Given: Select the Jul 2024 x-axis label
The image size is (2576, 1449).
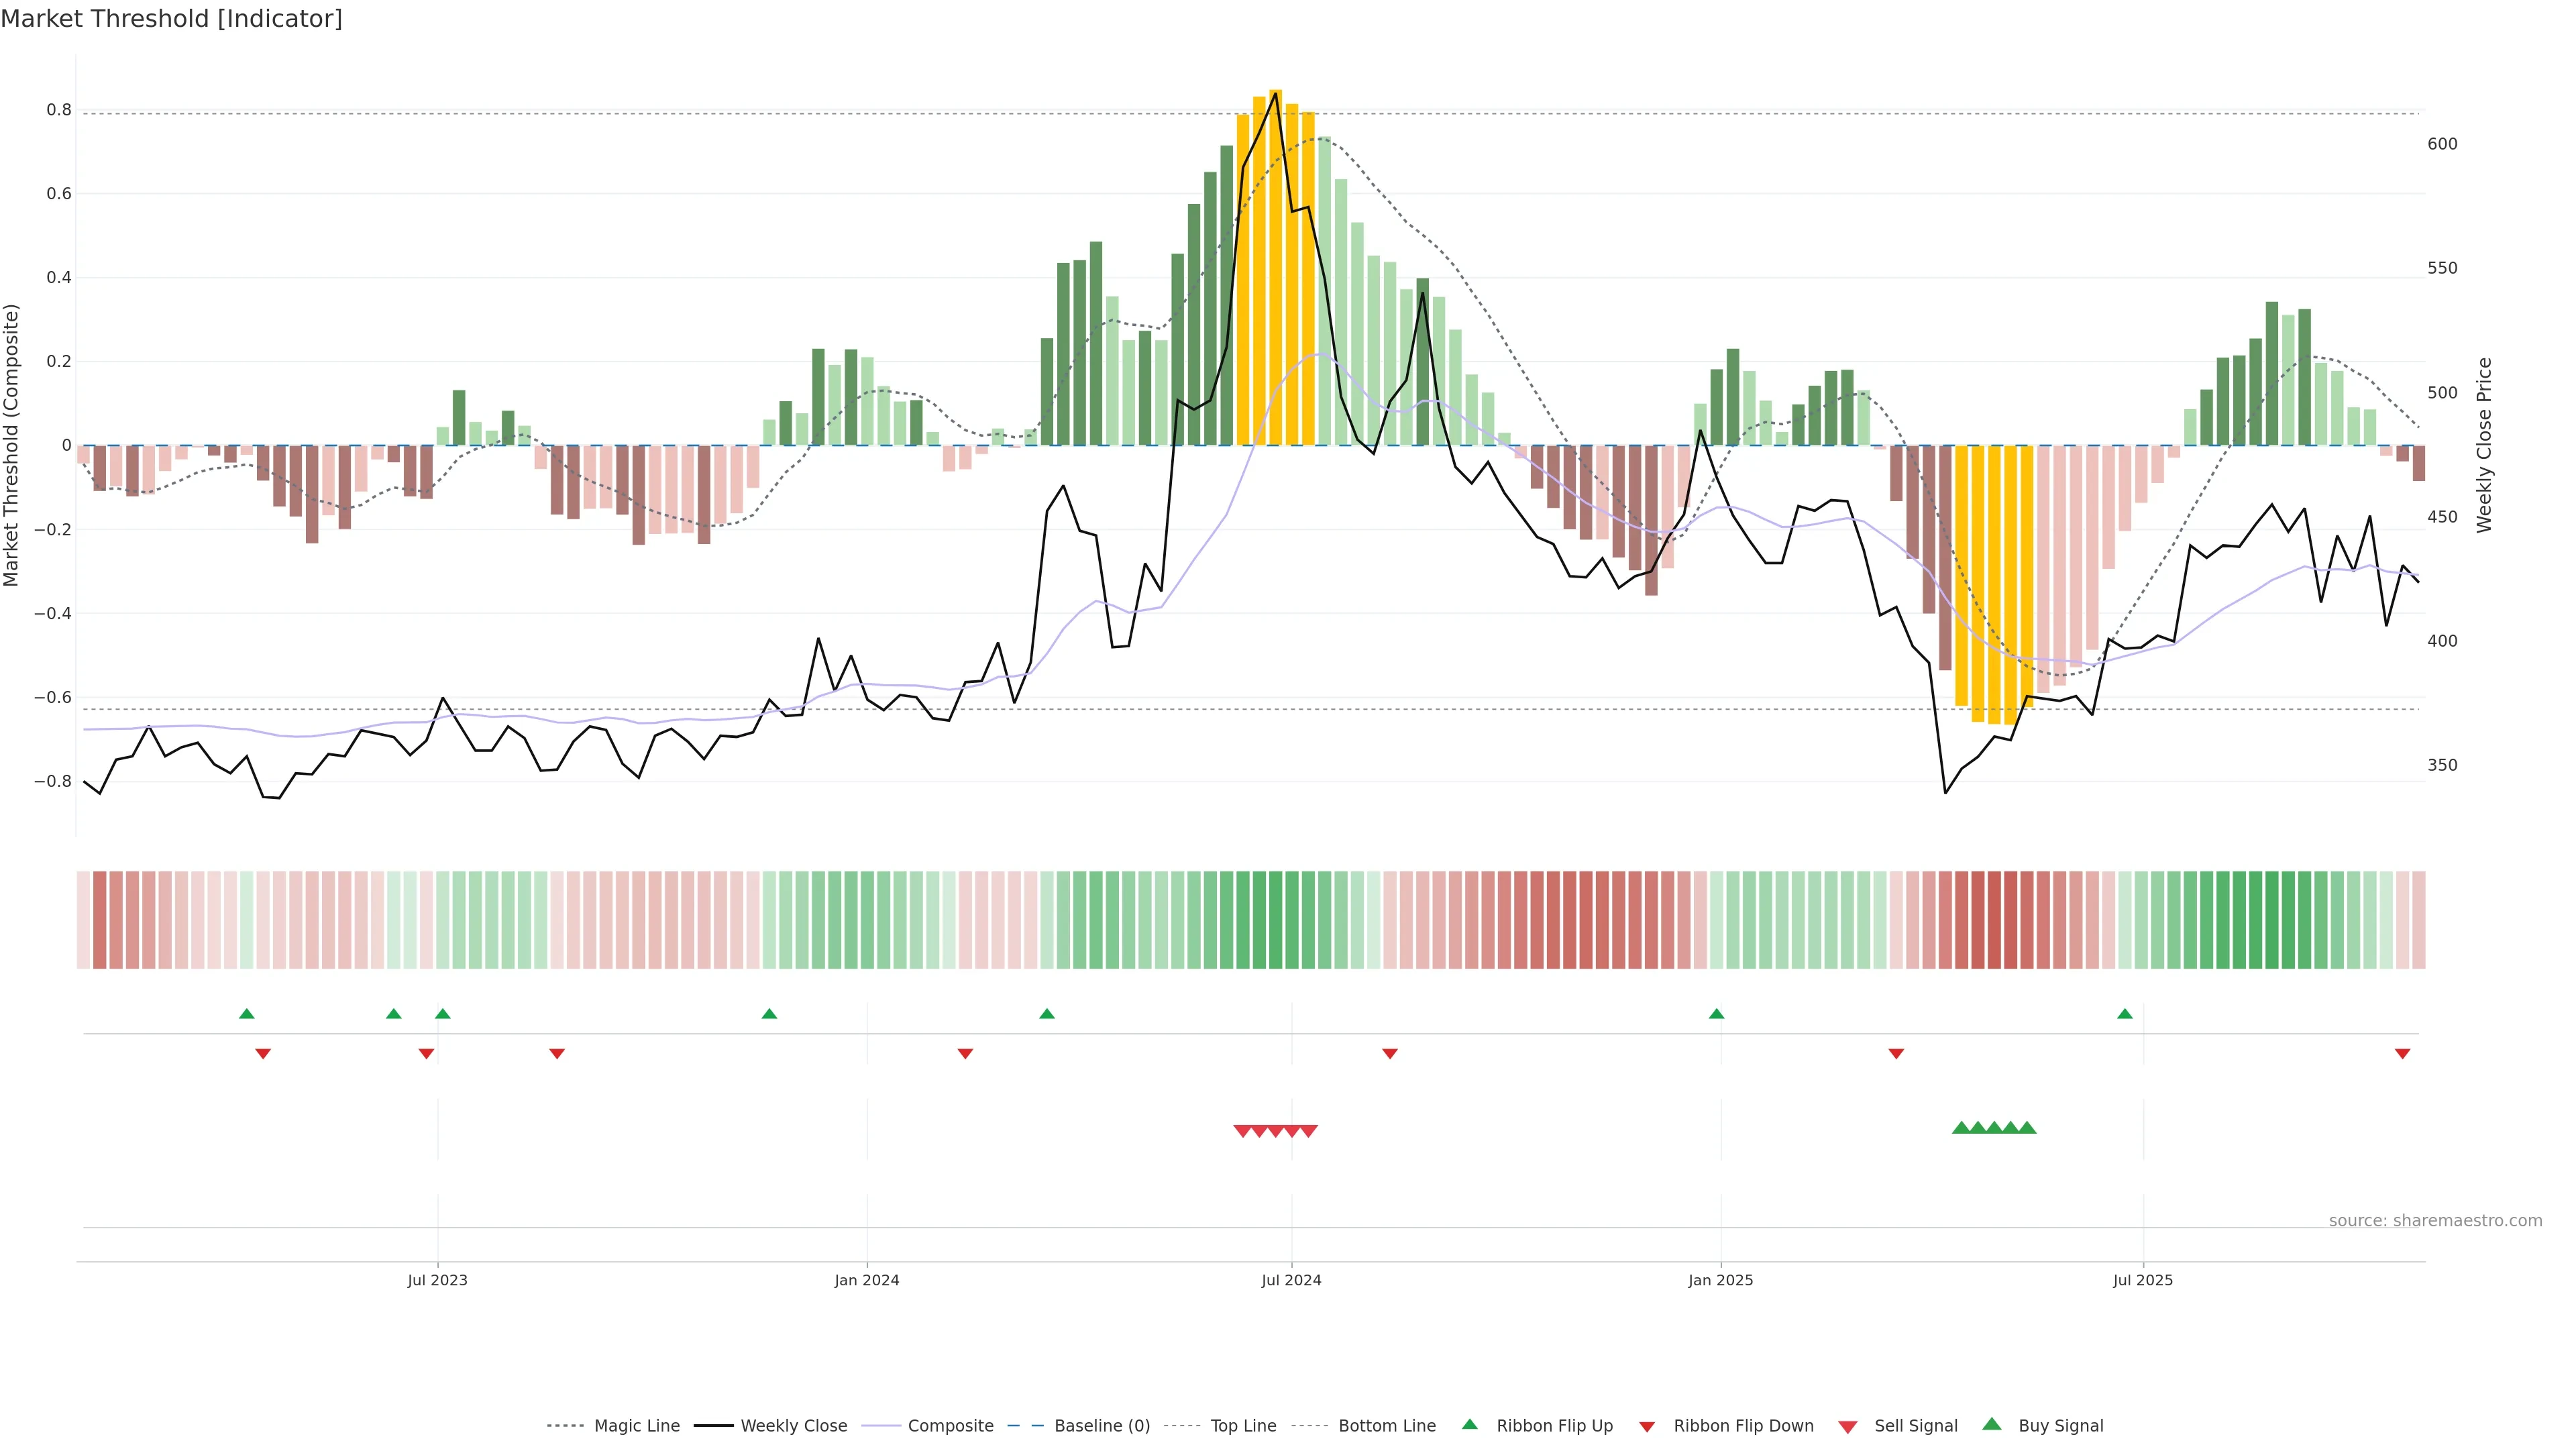Looking at the screenshot, I should click(1291, 1280).
